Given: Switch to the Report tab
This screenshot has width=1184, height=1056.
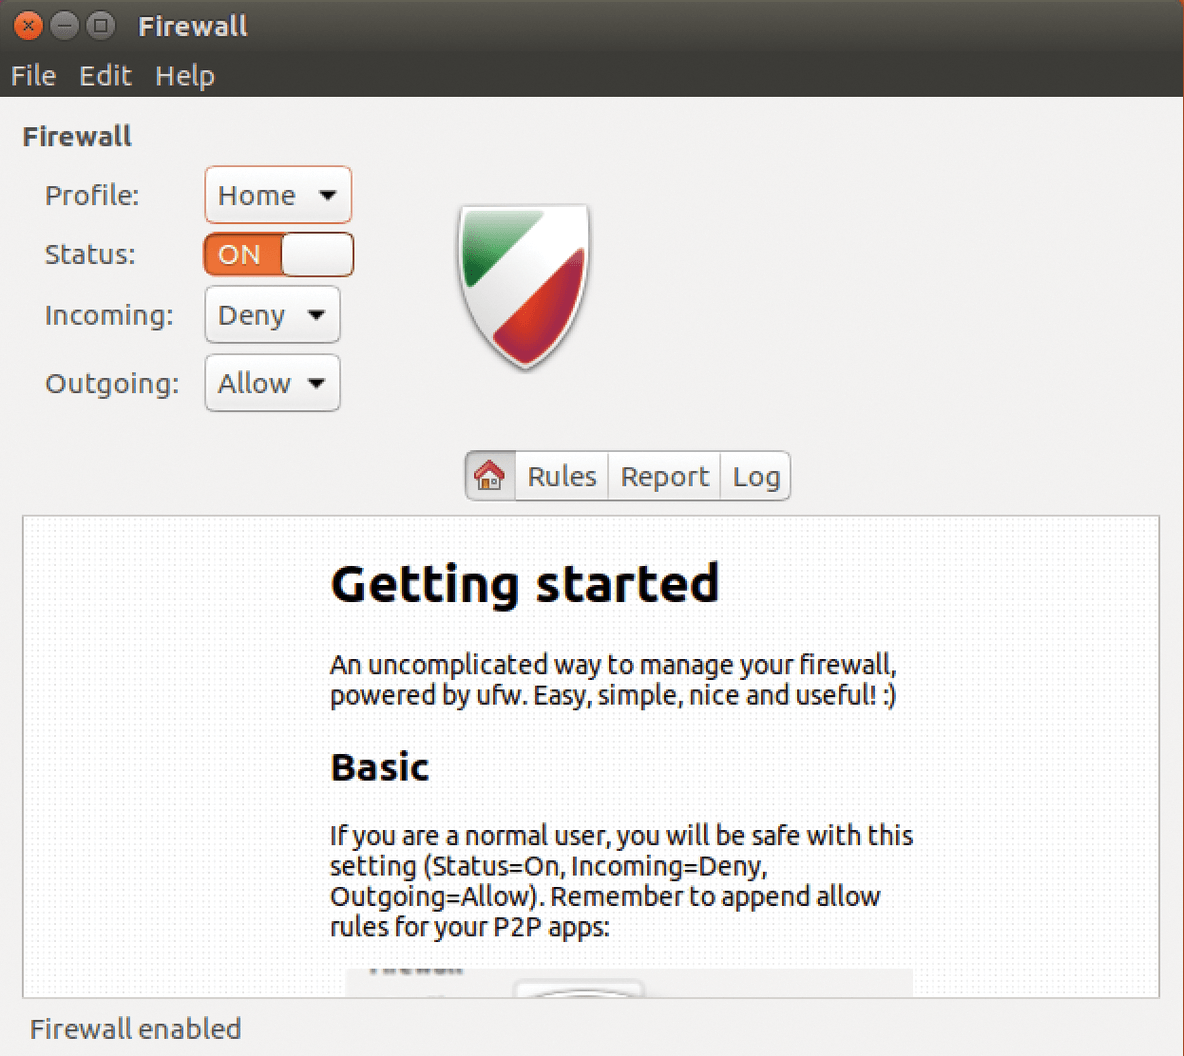Looking at the screenshot, I should click(x=664, y=476).
